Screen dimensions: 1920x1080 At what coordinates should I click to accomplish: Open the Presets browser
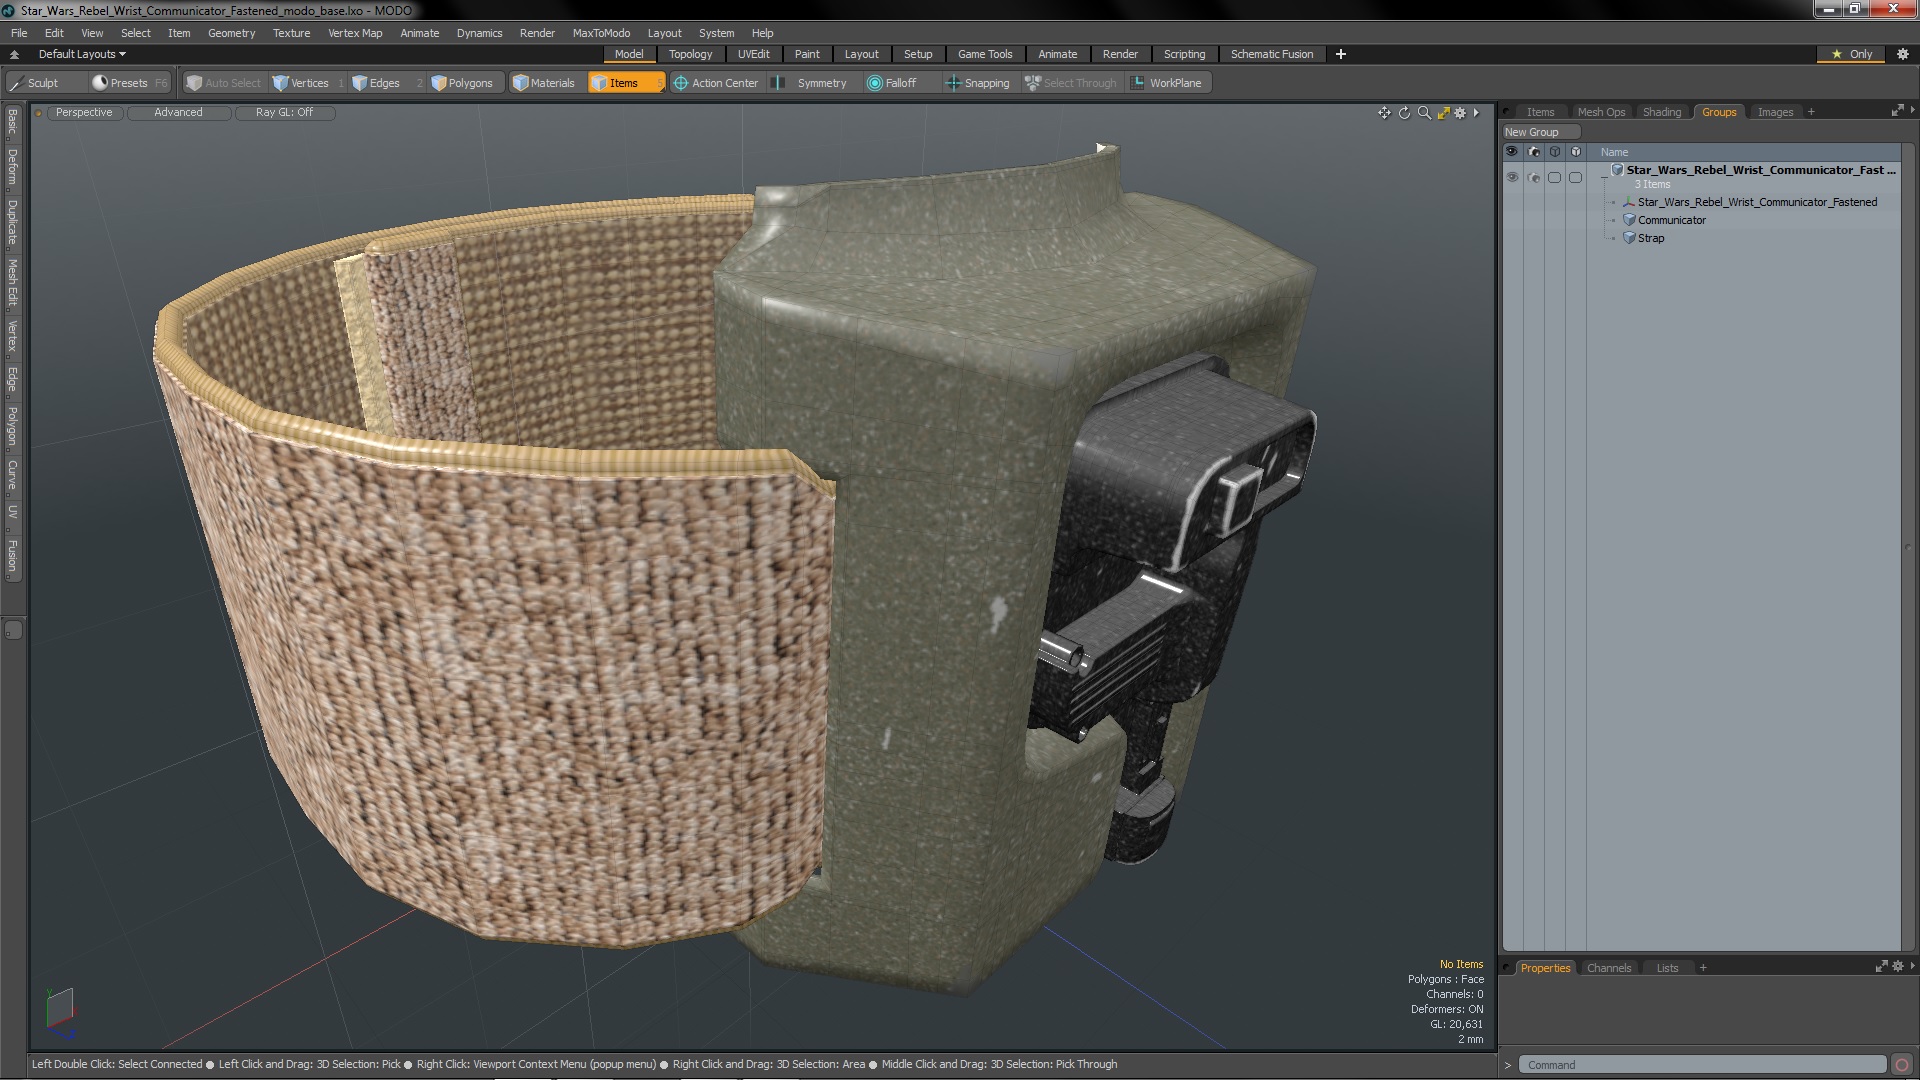pyautogui.click(x=129, y=83)
